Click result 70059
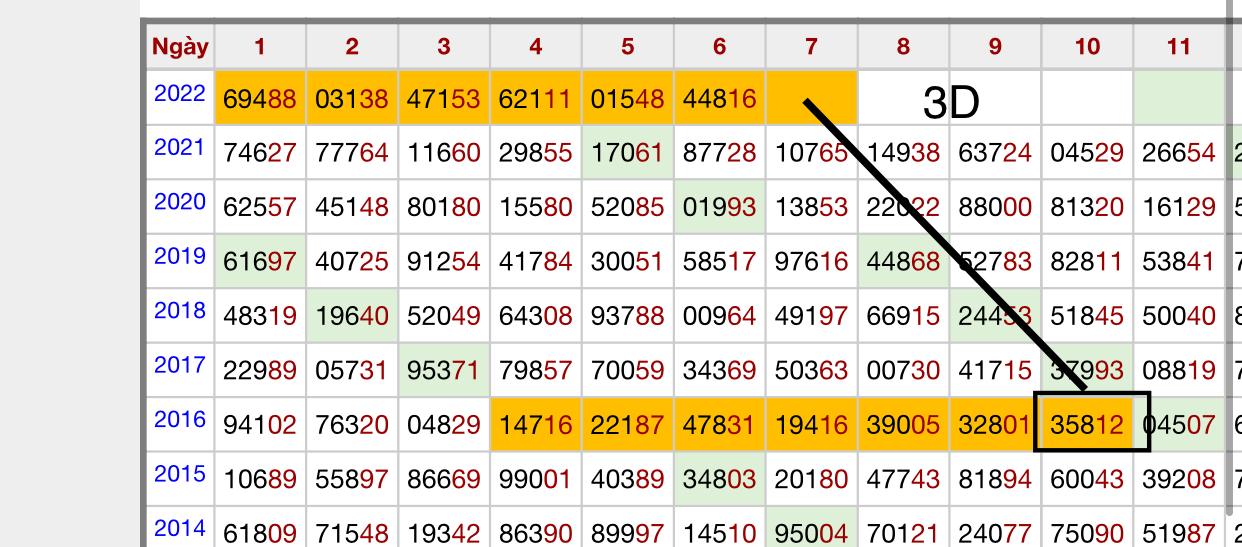Image resolution: width=1242 pixels, height=547 pixels. coord(628,370)
